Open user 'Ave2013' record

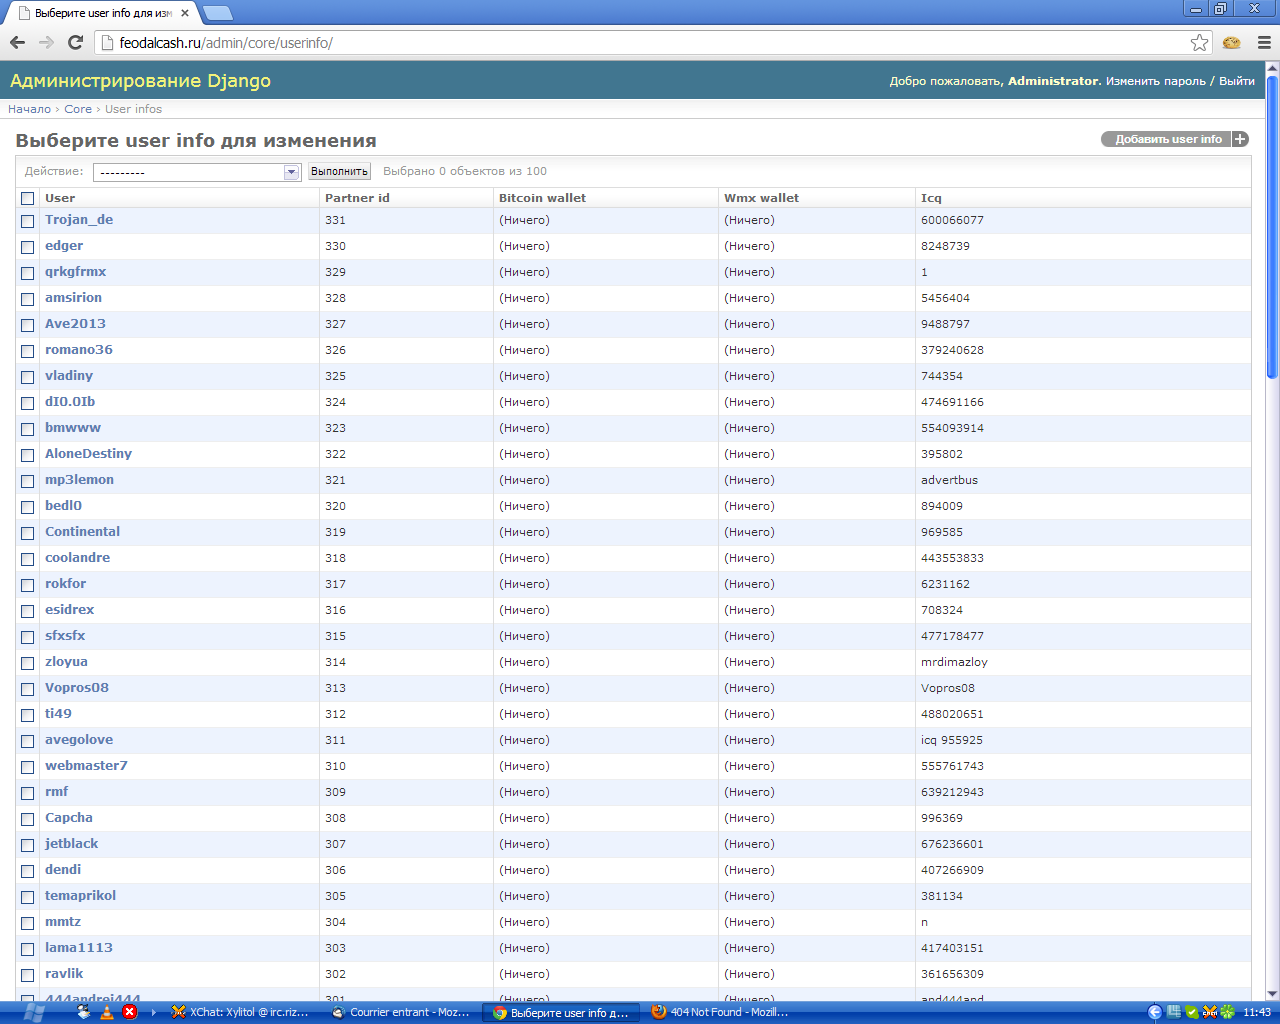[75, 324]
